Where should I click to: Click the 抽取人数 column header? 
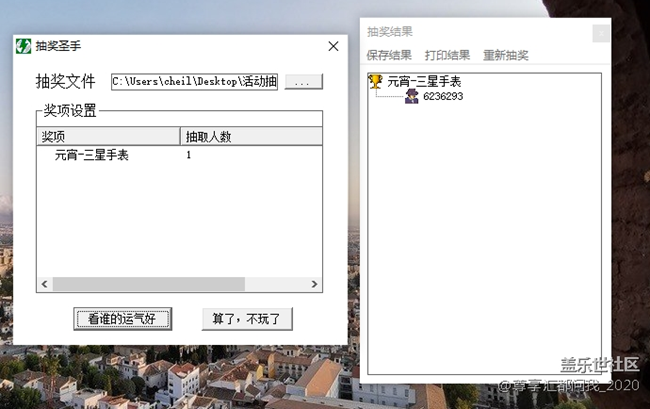coord(250,136)
